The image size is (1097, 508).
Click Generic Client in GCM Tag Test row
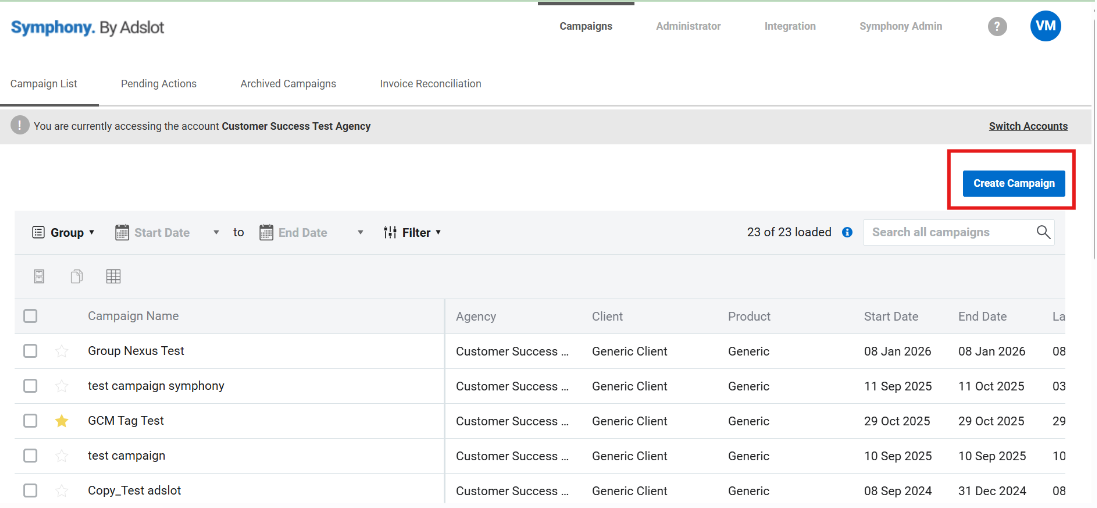[x=630, y=421]
